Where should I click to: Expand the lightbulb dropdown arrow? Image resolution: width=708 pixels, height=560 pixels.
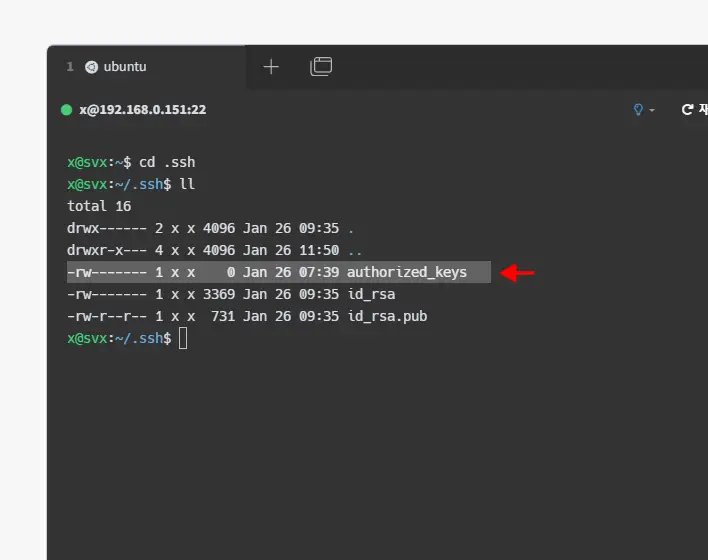(x=652, y=110)
